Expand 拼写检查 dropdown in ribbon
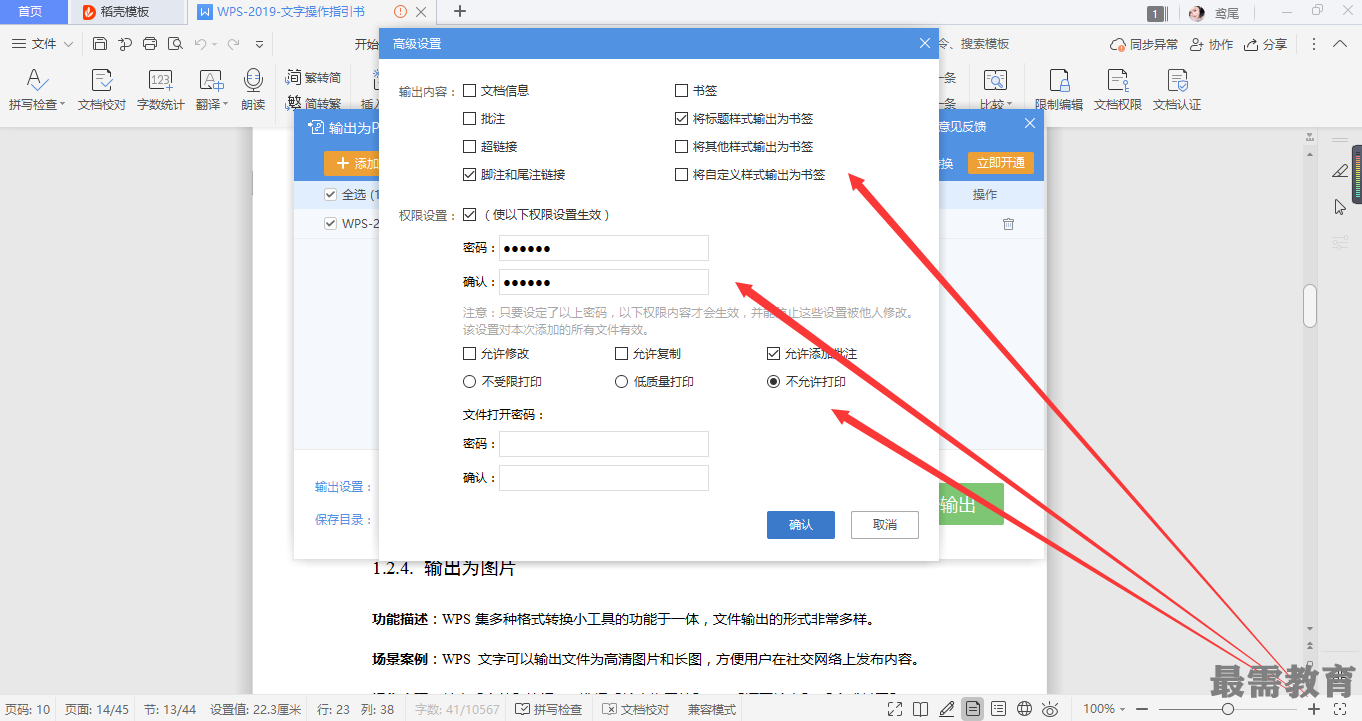 (x=62, y=104)
